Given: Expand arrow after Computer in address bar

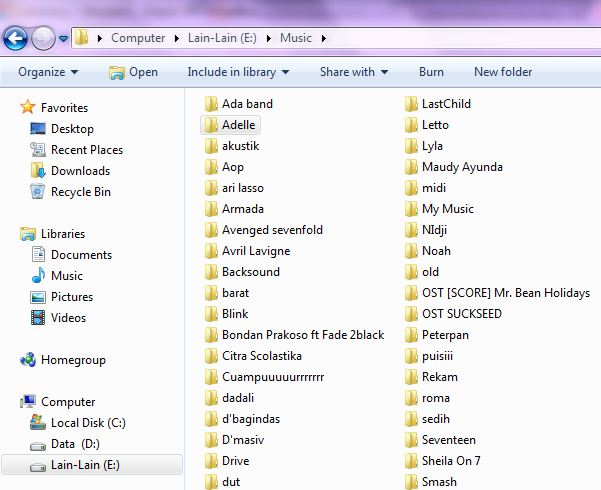Looking at the screenshot, I should coord(177,38).
